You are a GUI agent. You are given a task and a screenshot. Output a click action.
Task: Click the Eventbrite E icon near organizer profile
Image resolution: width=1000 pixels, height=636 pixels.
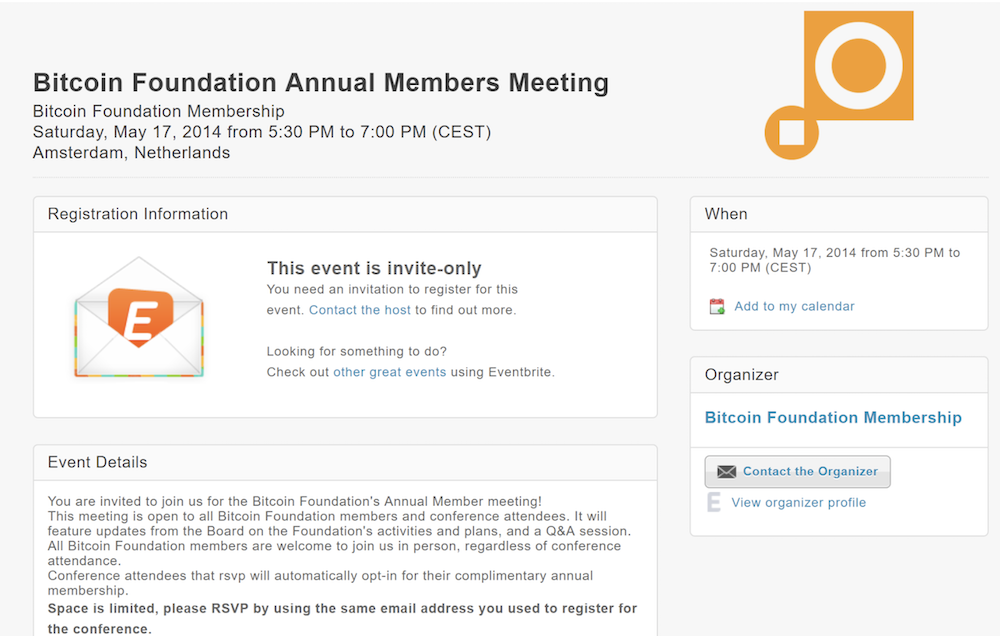click(x=714, y=503)
